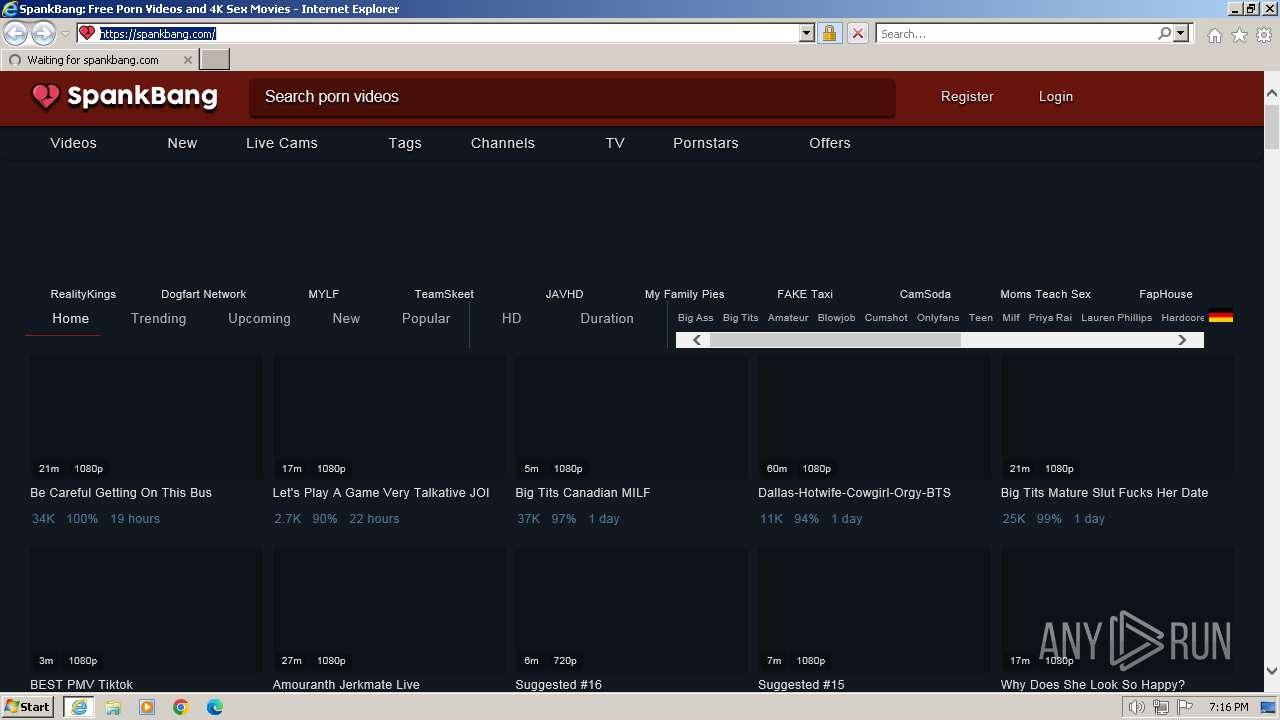1280x720 pixels.
Task: Open the Register link
Action: point(967,97)
